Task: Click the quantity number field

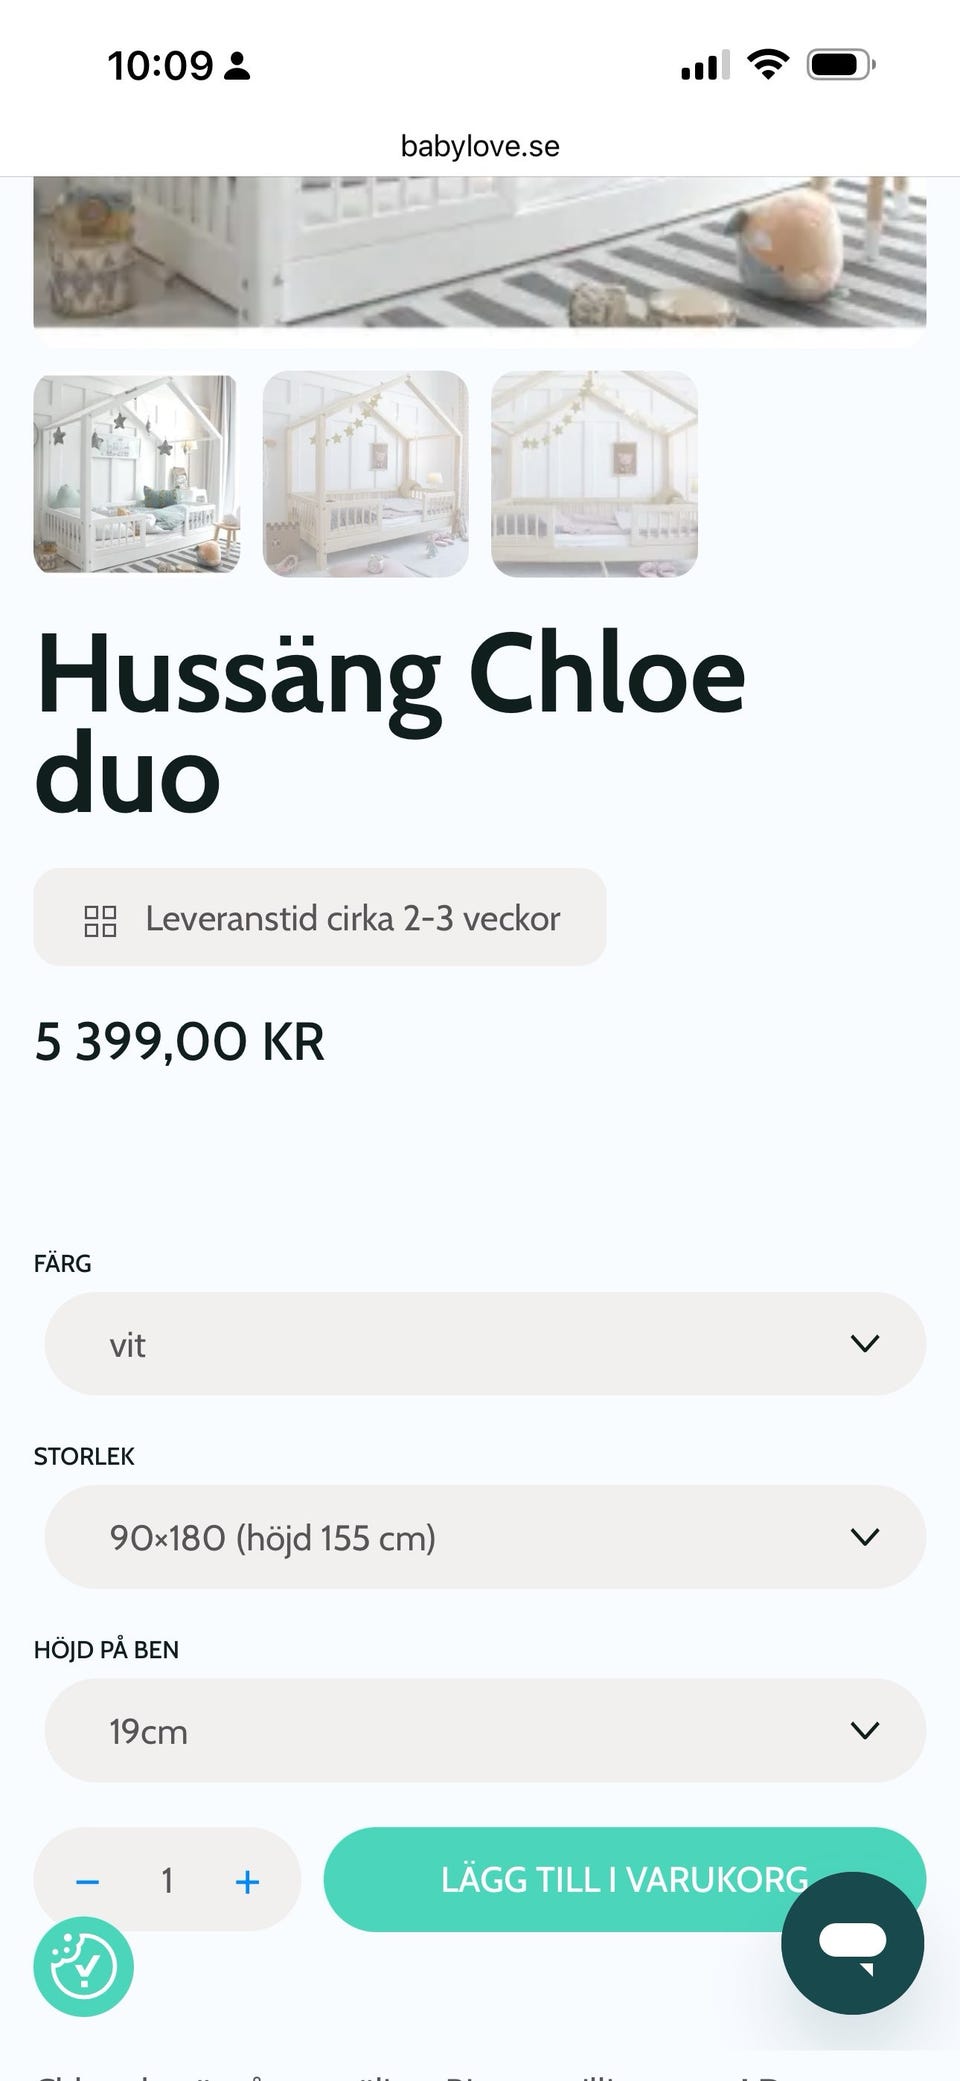Action: point(167,1881)
